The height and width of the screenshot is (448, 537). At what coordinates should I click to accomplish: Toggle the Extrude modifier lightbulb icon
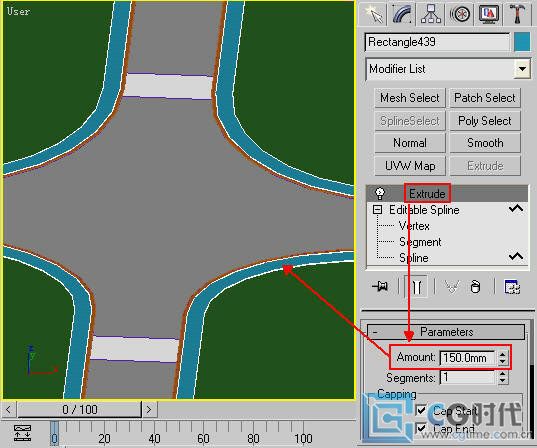click(x=379, y=194)
